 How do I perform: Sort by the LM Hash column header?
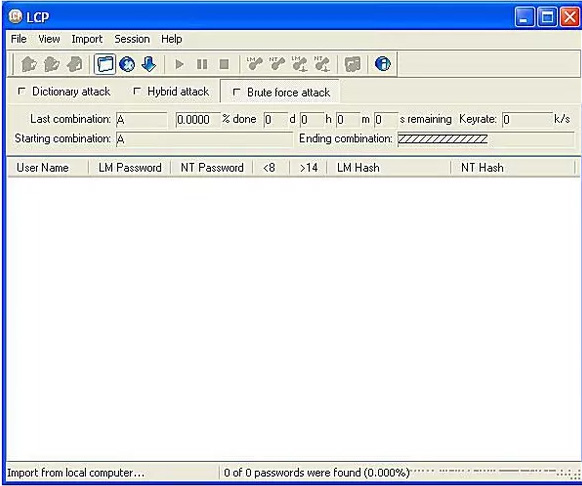389,168
